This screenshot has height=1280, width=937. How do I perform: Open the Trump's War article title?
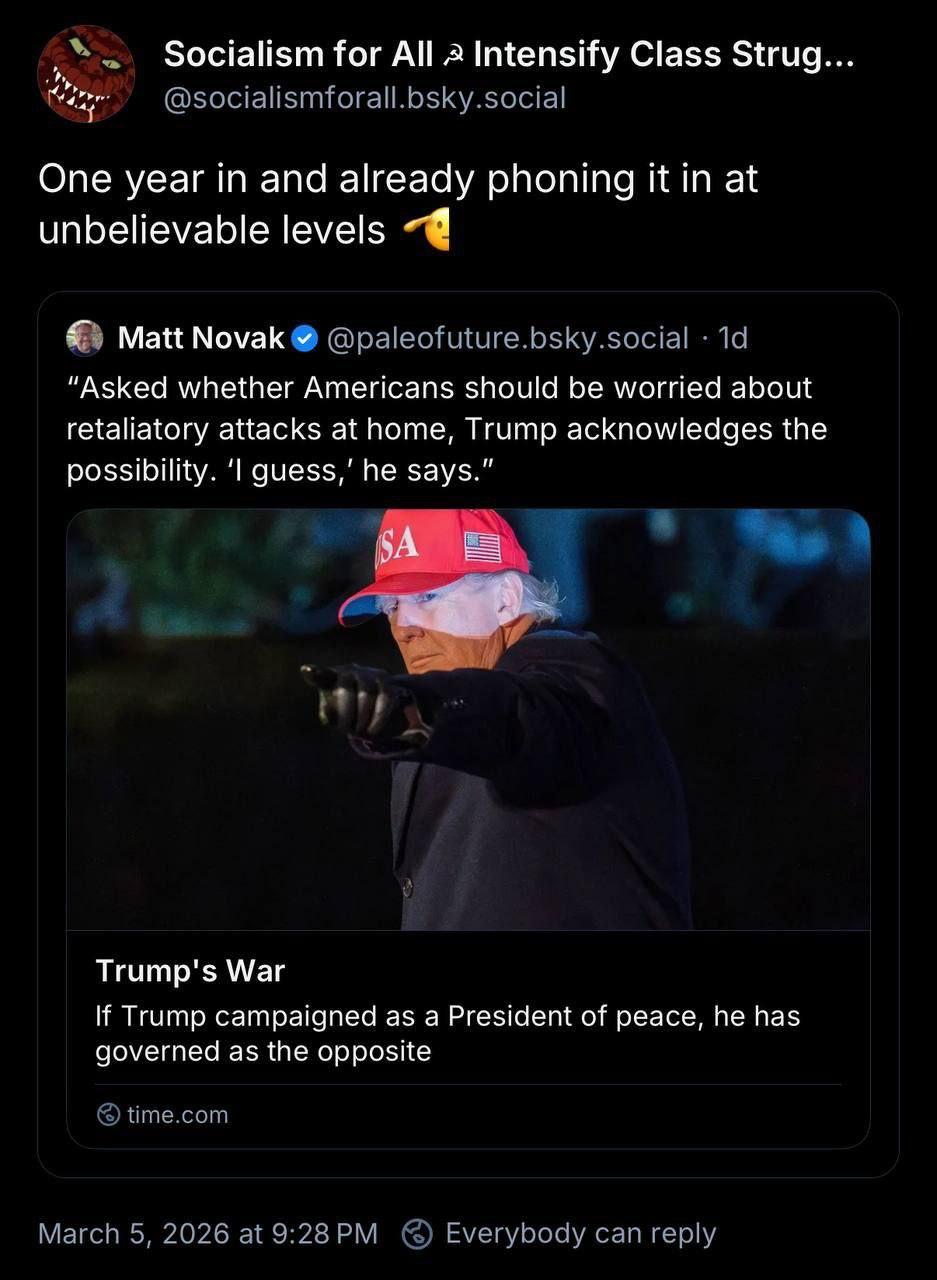click(190, 970)
